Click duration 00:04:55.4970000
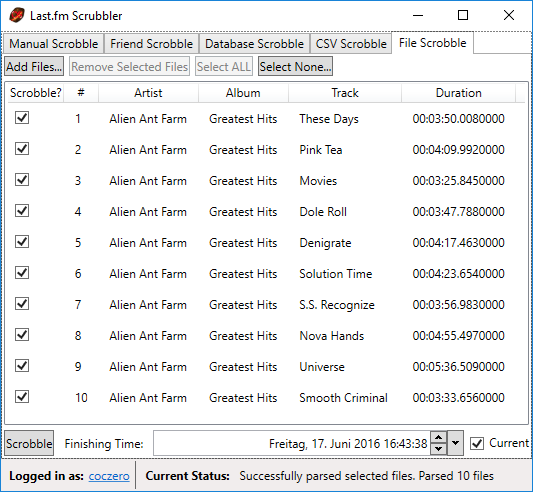The width and height of the screenshot is (533, 492). 459,336
